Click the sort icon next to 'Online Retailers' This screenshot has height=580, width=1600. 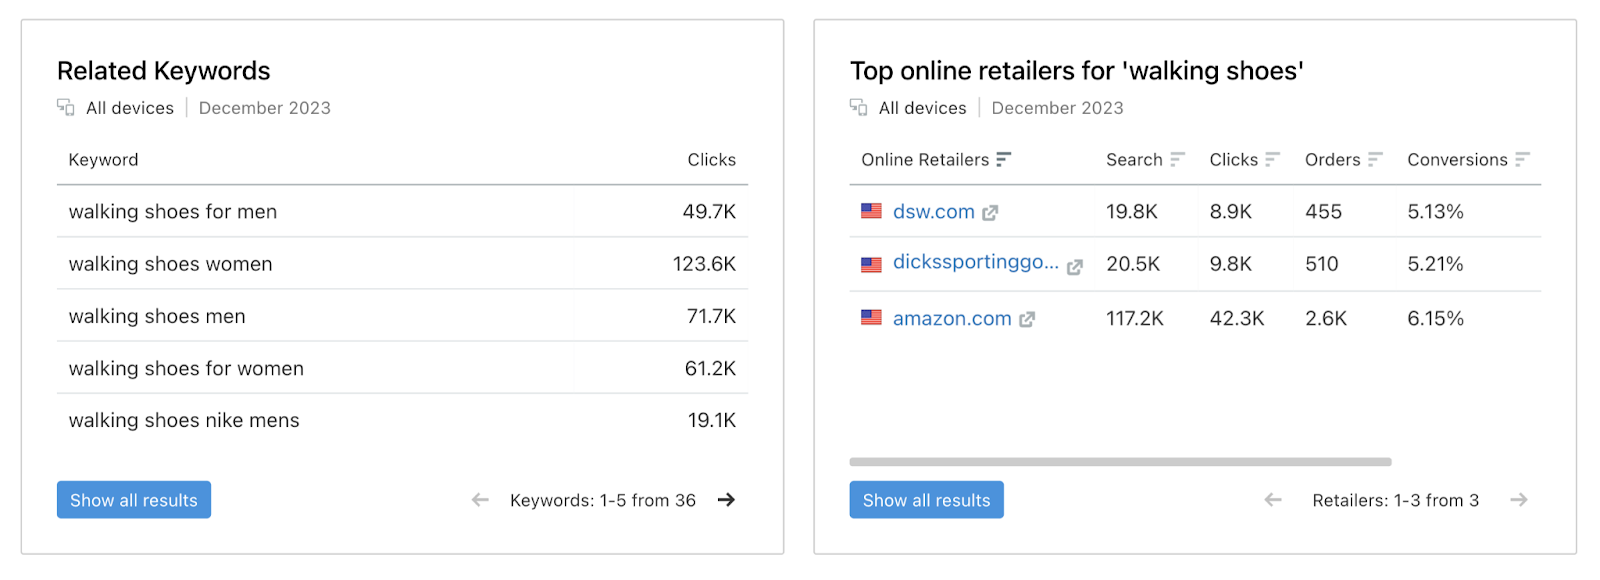[x=1003, y=159]
